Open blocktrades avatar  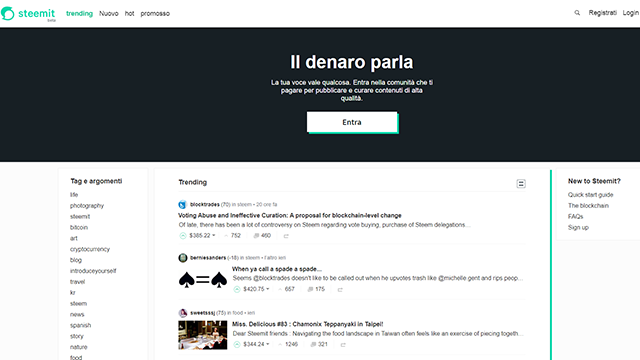(x=182, y=204)
